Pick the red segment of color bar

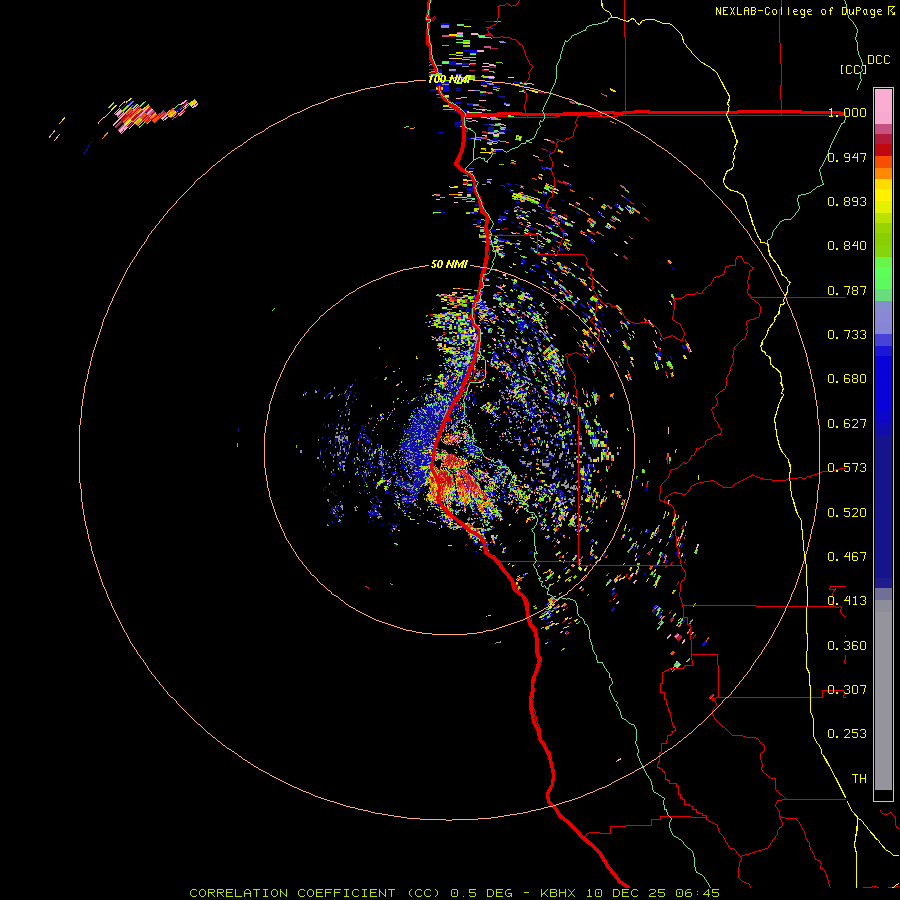click(x=883, y=150)
